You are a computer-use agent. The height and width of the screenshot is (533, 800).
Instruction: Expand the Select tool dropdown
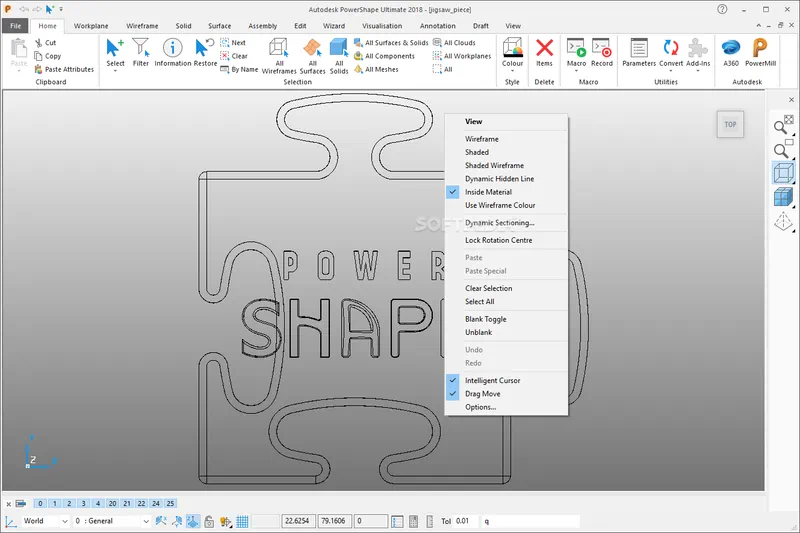point(115,71)
